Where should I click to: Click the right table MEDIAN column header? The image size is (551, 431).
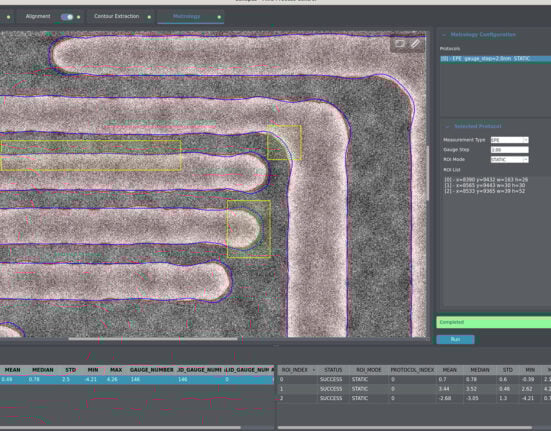[480, 370]
